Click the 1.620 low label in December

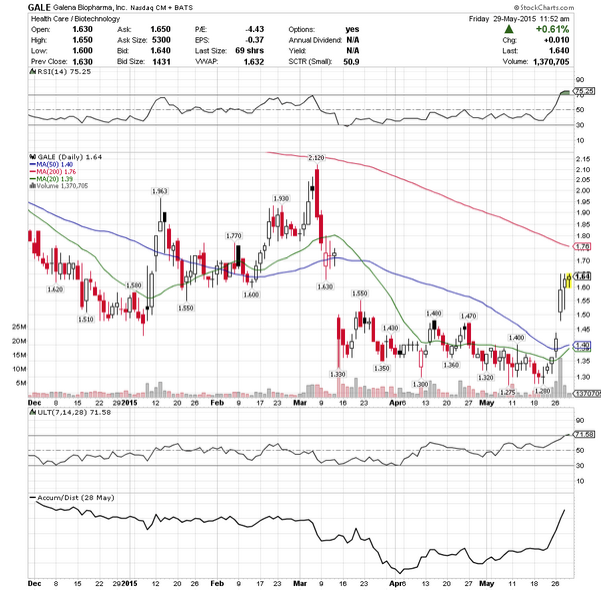(x=55, y=289)
